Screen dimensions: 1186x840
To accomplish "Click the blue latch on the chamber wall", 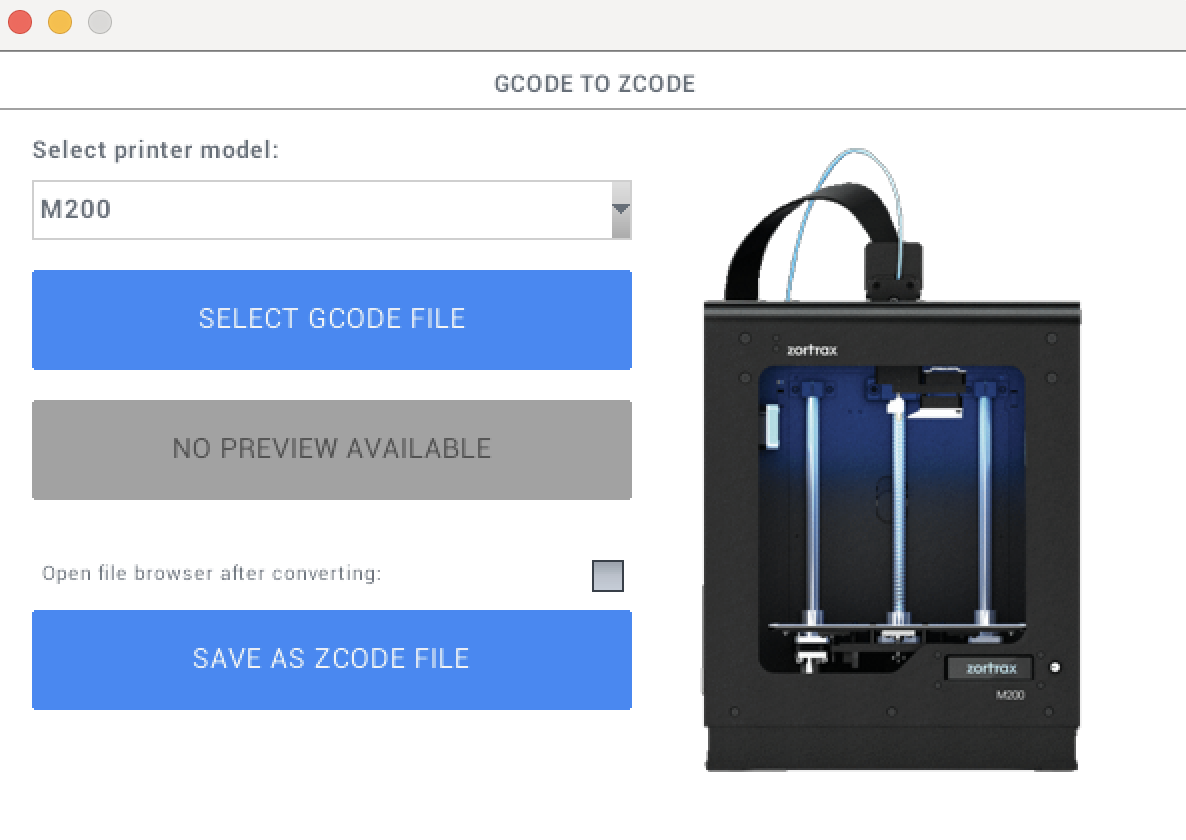I will click(x=770, y=428).
